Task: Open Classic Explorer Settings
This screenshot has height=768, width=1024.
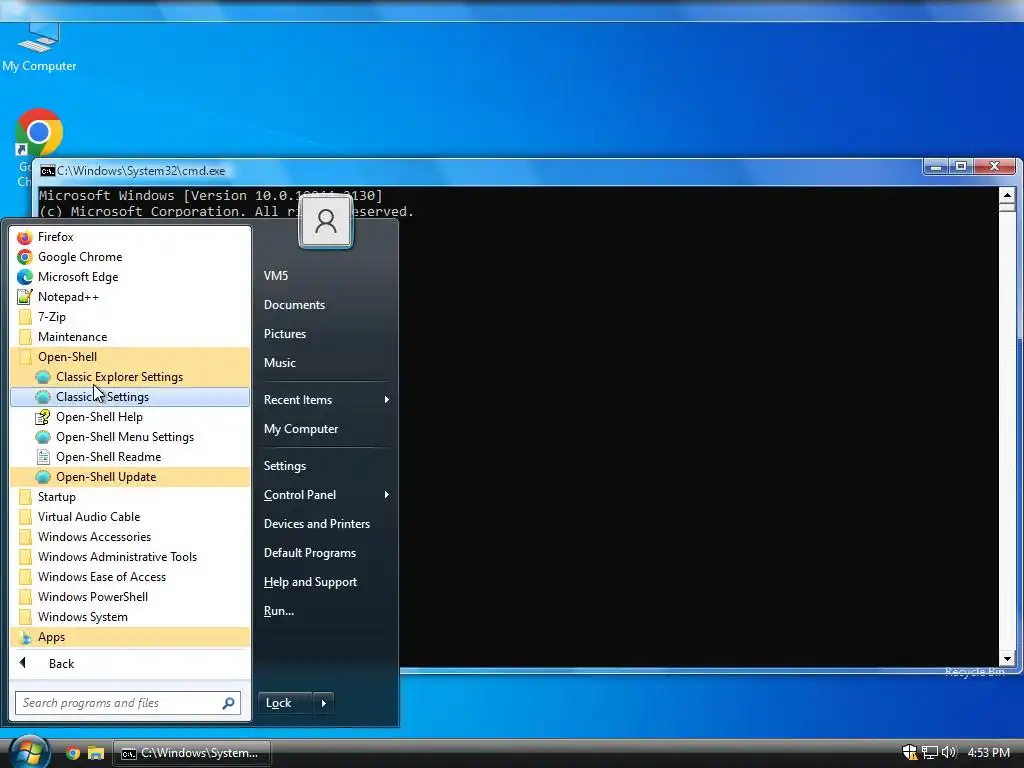Action: (x=130, y=377)
